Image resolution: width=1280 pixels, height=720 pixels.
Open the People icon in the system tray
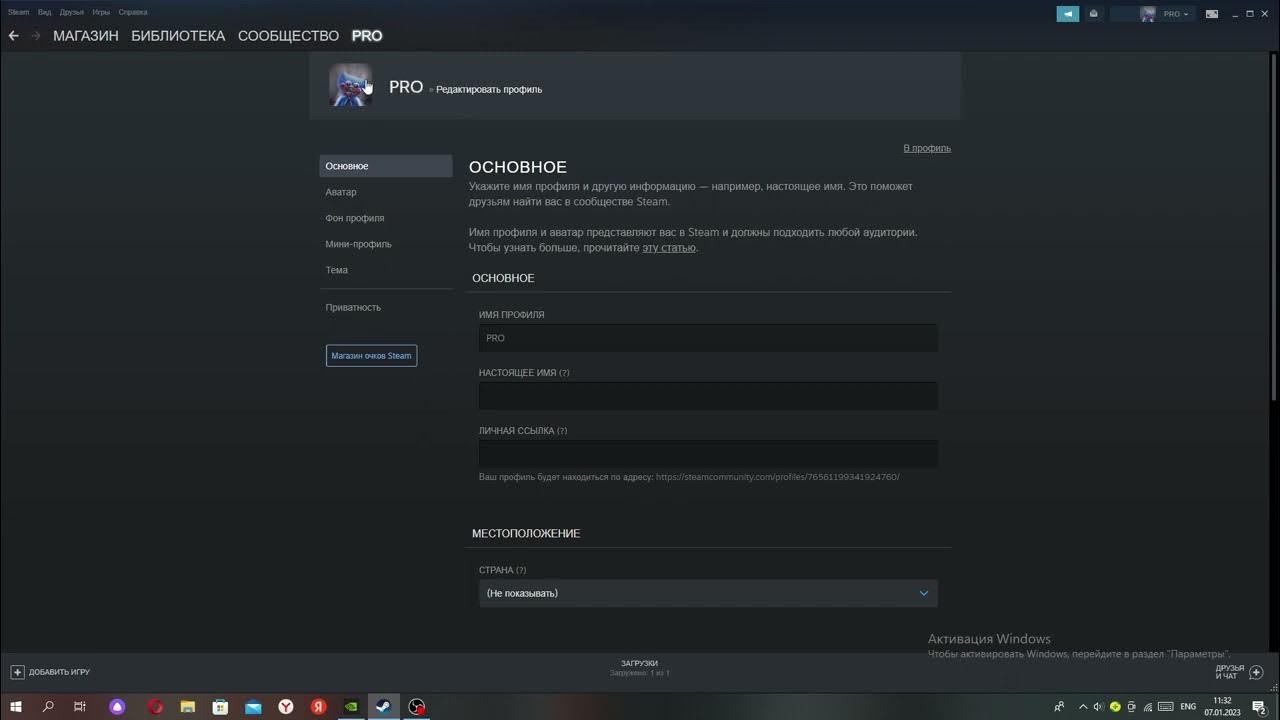coord(1059,707)
